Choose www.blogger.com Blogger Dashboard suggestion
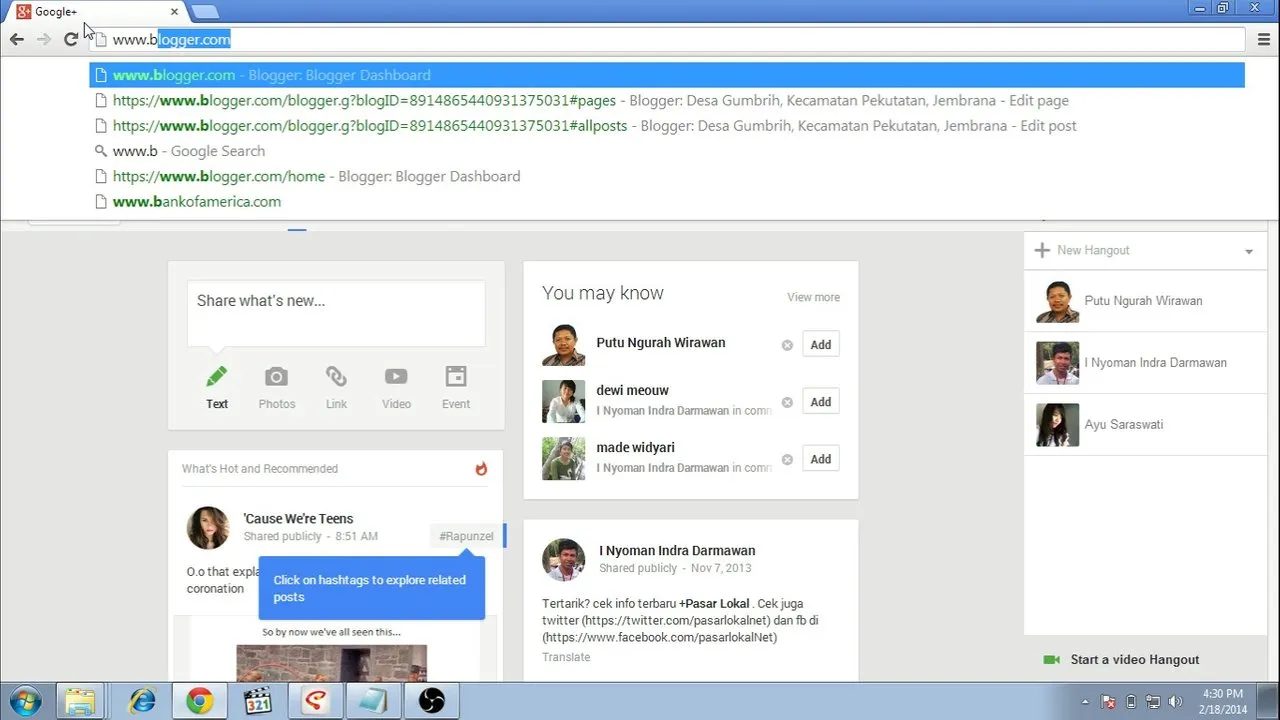This screenshot has width=1280, height=720. pyautogui.click(x=667, y=75)
